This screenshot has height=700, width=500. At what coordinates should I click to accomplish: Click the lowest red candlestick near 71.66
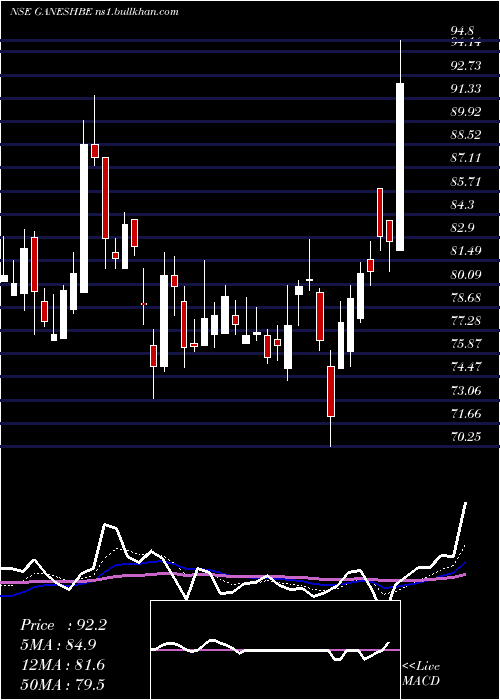point(331,392)
